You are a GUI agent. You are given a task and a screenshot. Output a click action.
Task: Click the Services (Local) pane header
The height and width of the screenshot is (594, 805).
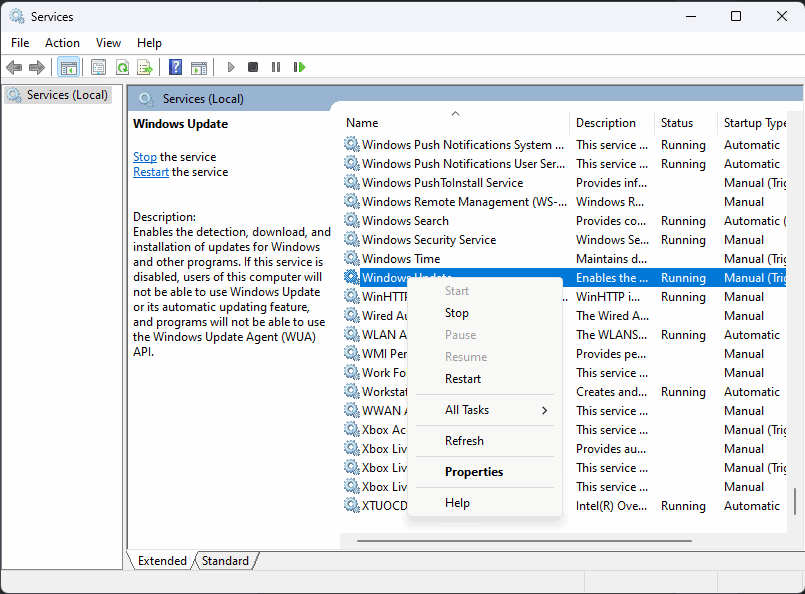(x=203, y=99)
